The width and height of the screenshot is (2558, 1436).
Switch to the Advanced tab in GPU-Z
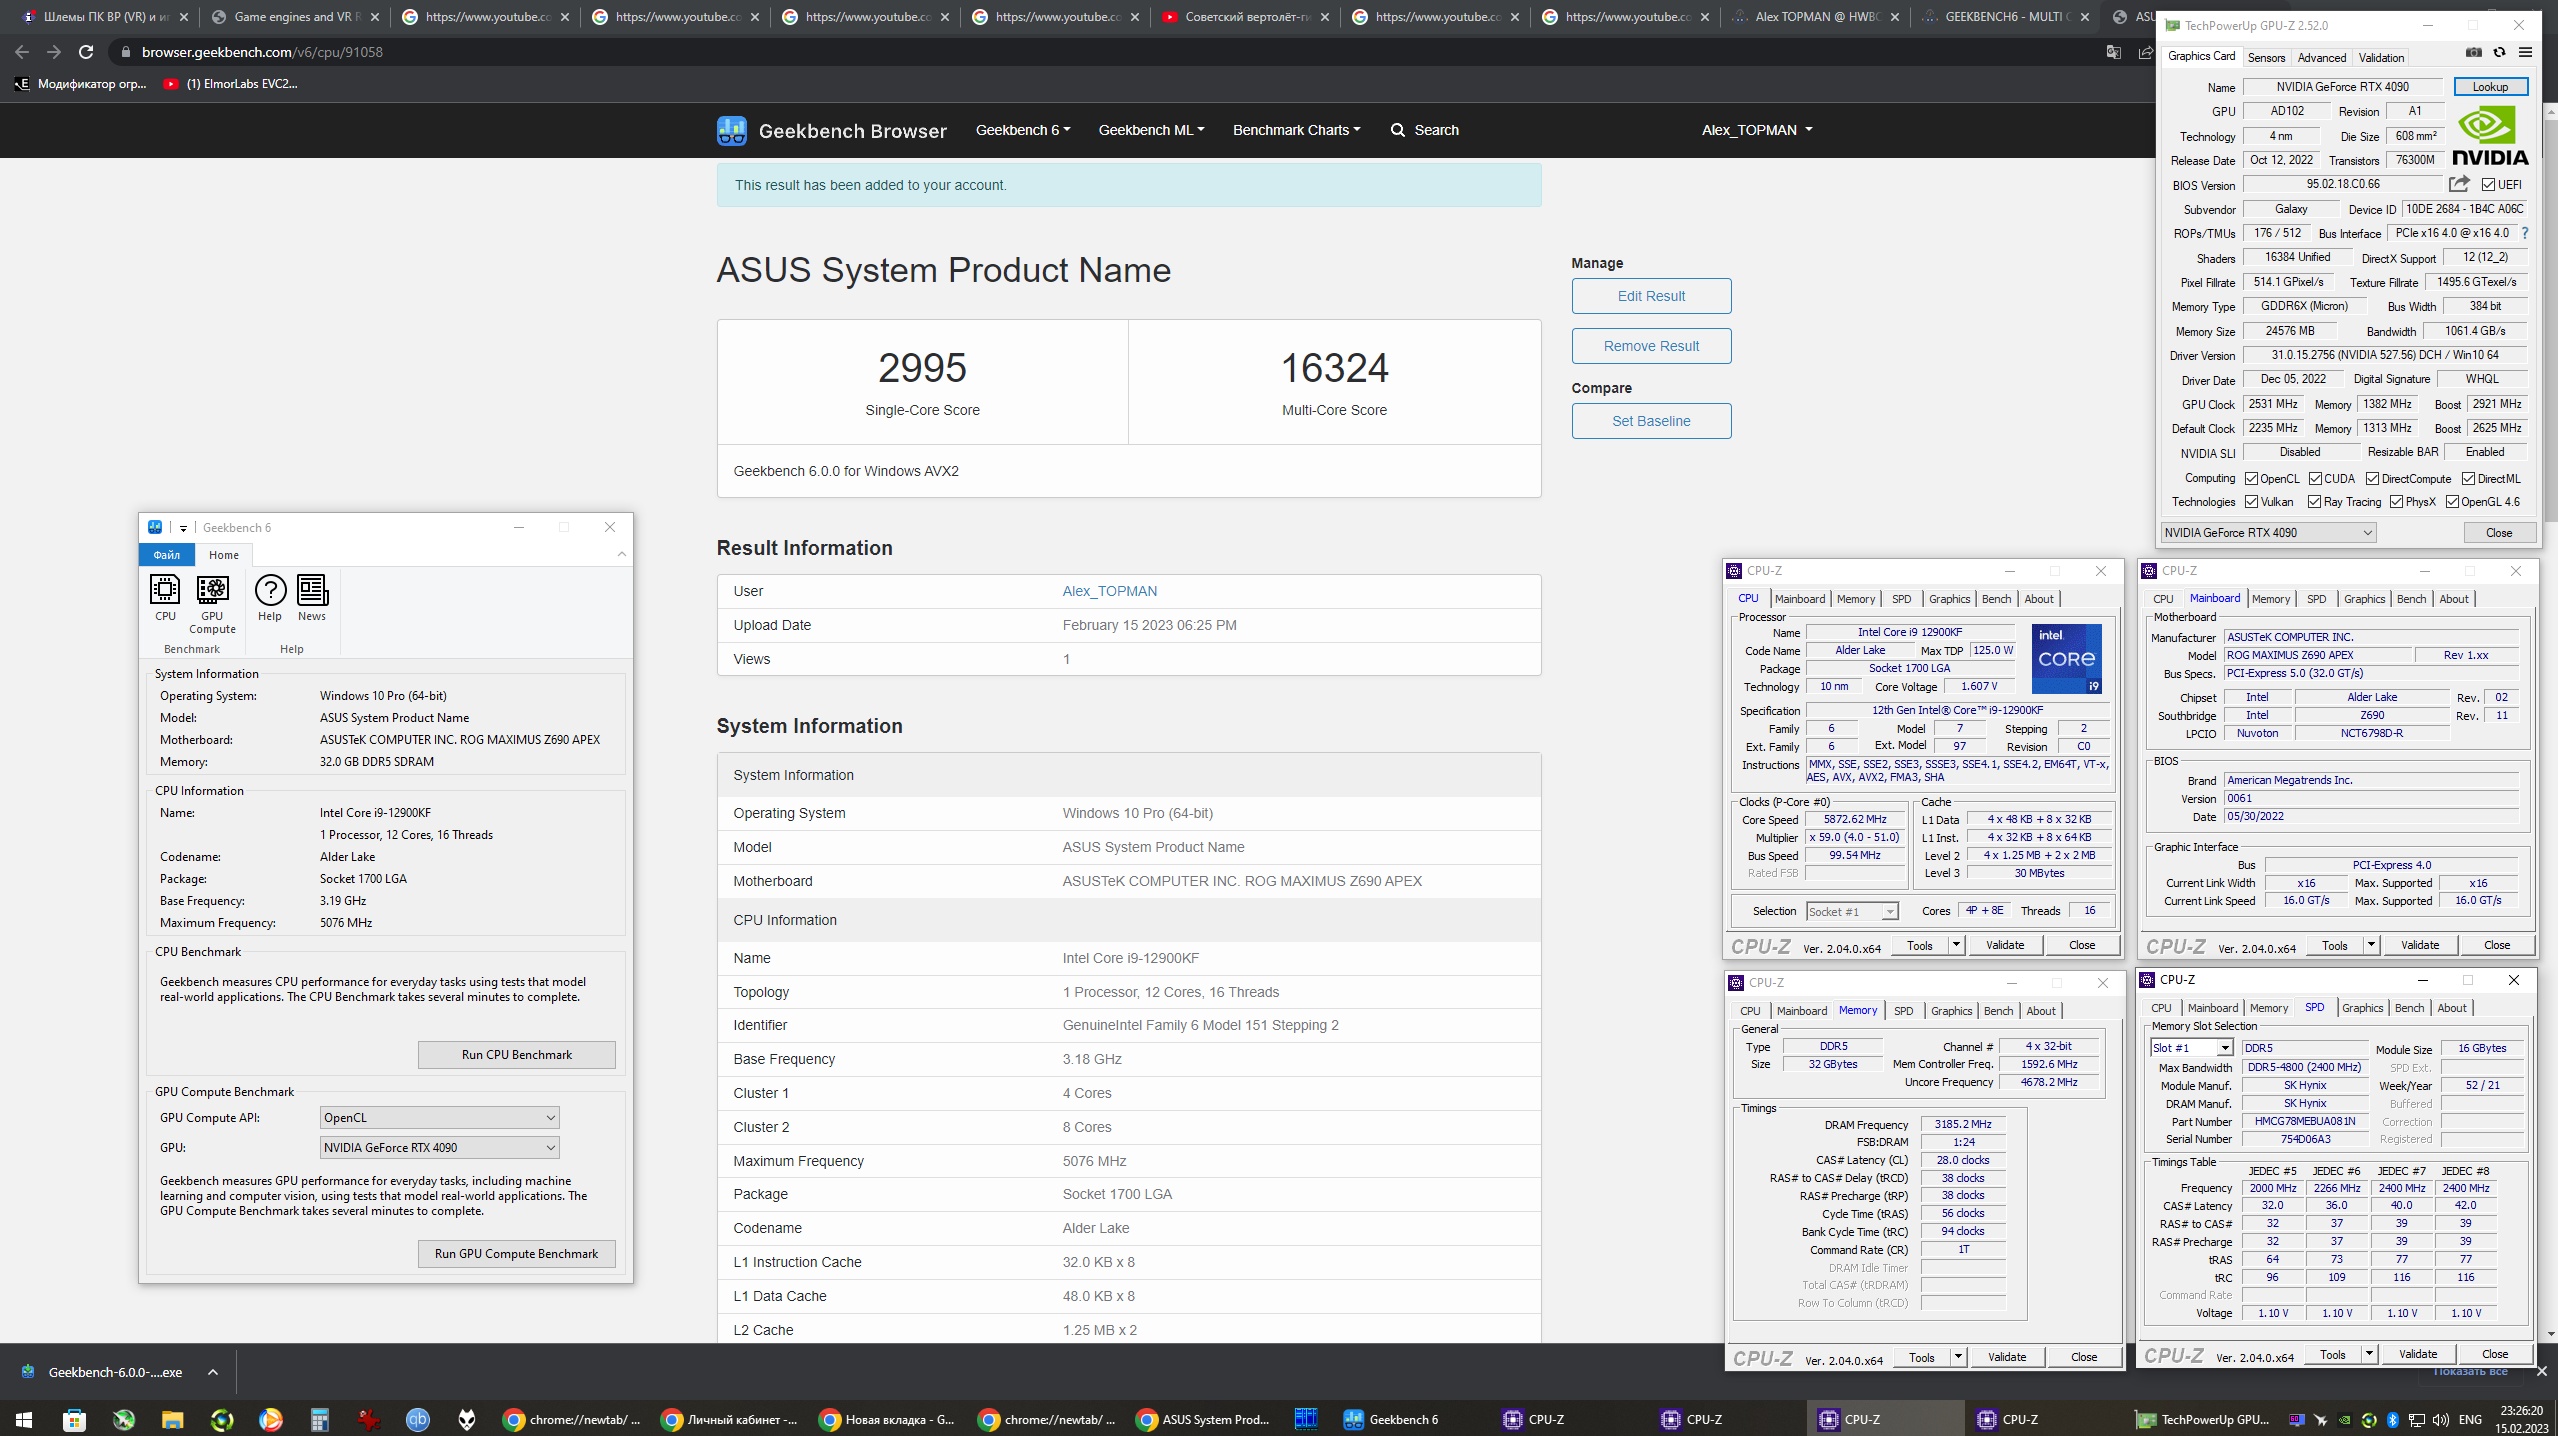(2321, 58)
